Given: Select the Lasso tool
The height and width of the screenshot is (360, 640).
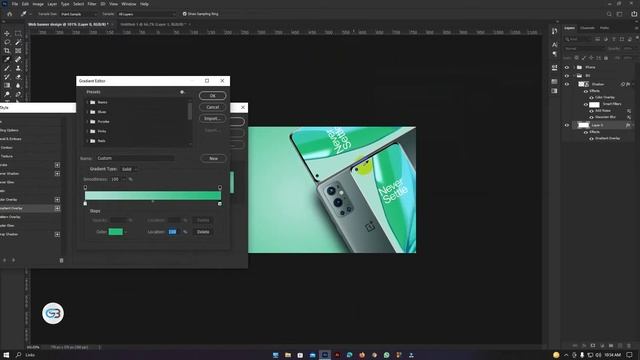Looking at the screenshot, I should pyautogui.click(x=7, y=42).
